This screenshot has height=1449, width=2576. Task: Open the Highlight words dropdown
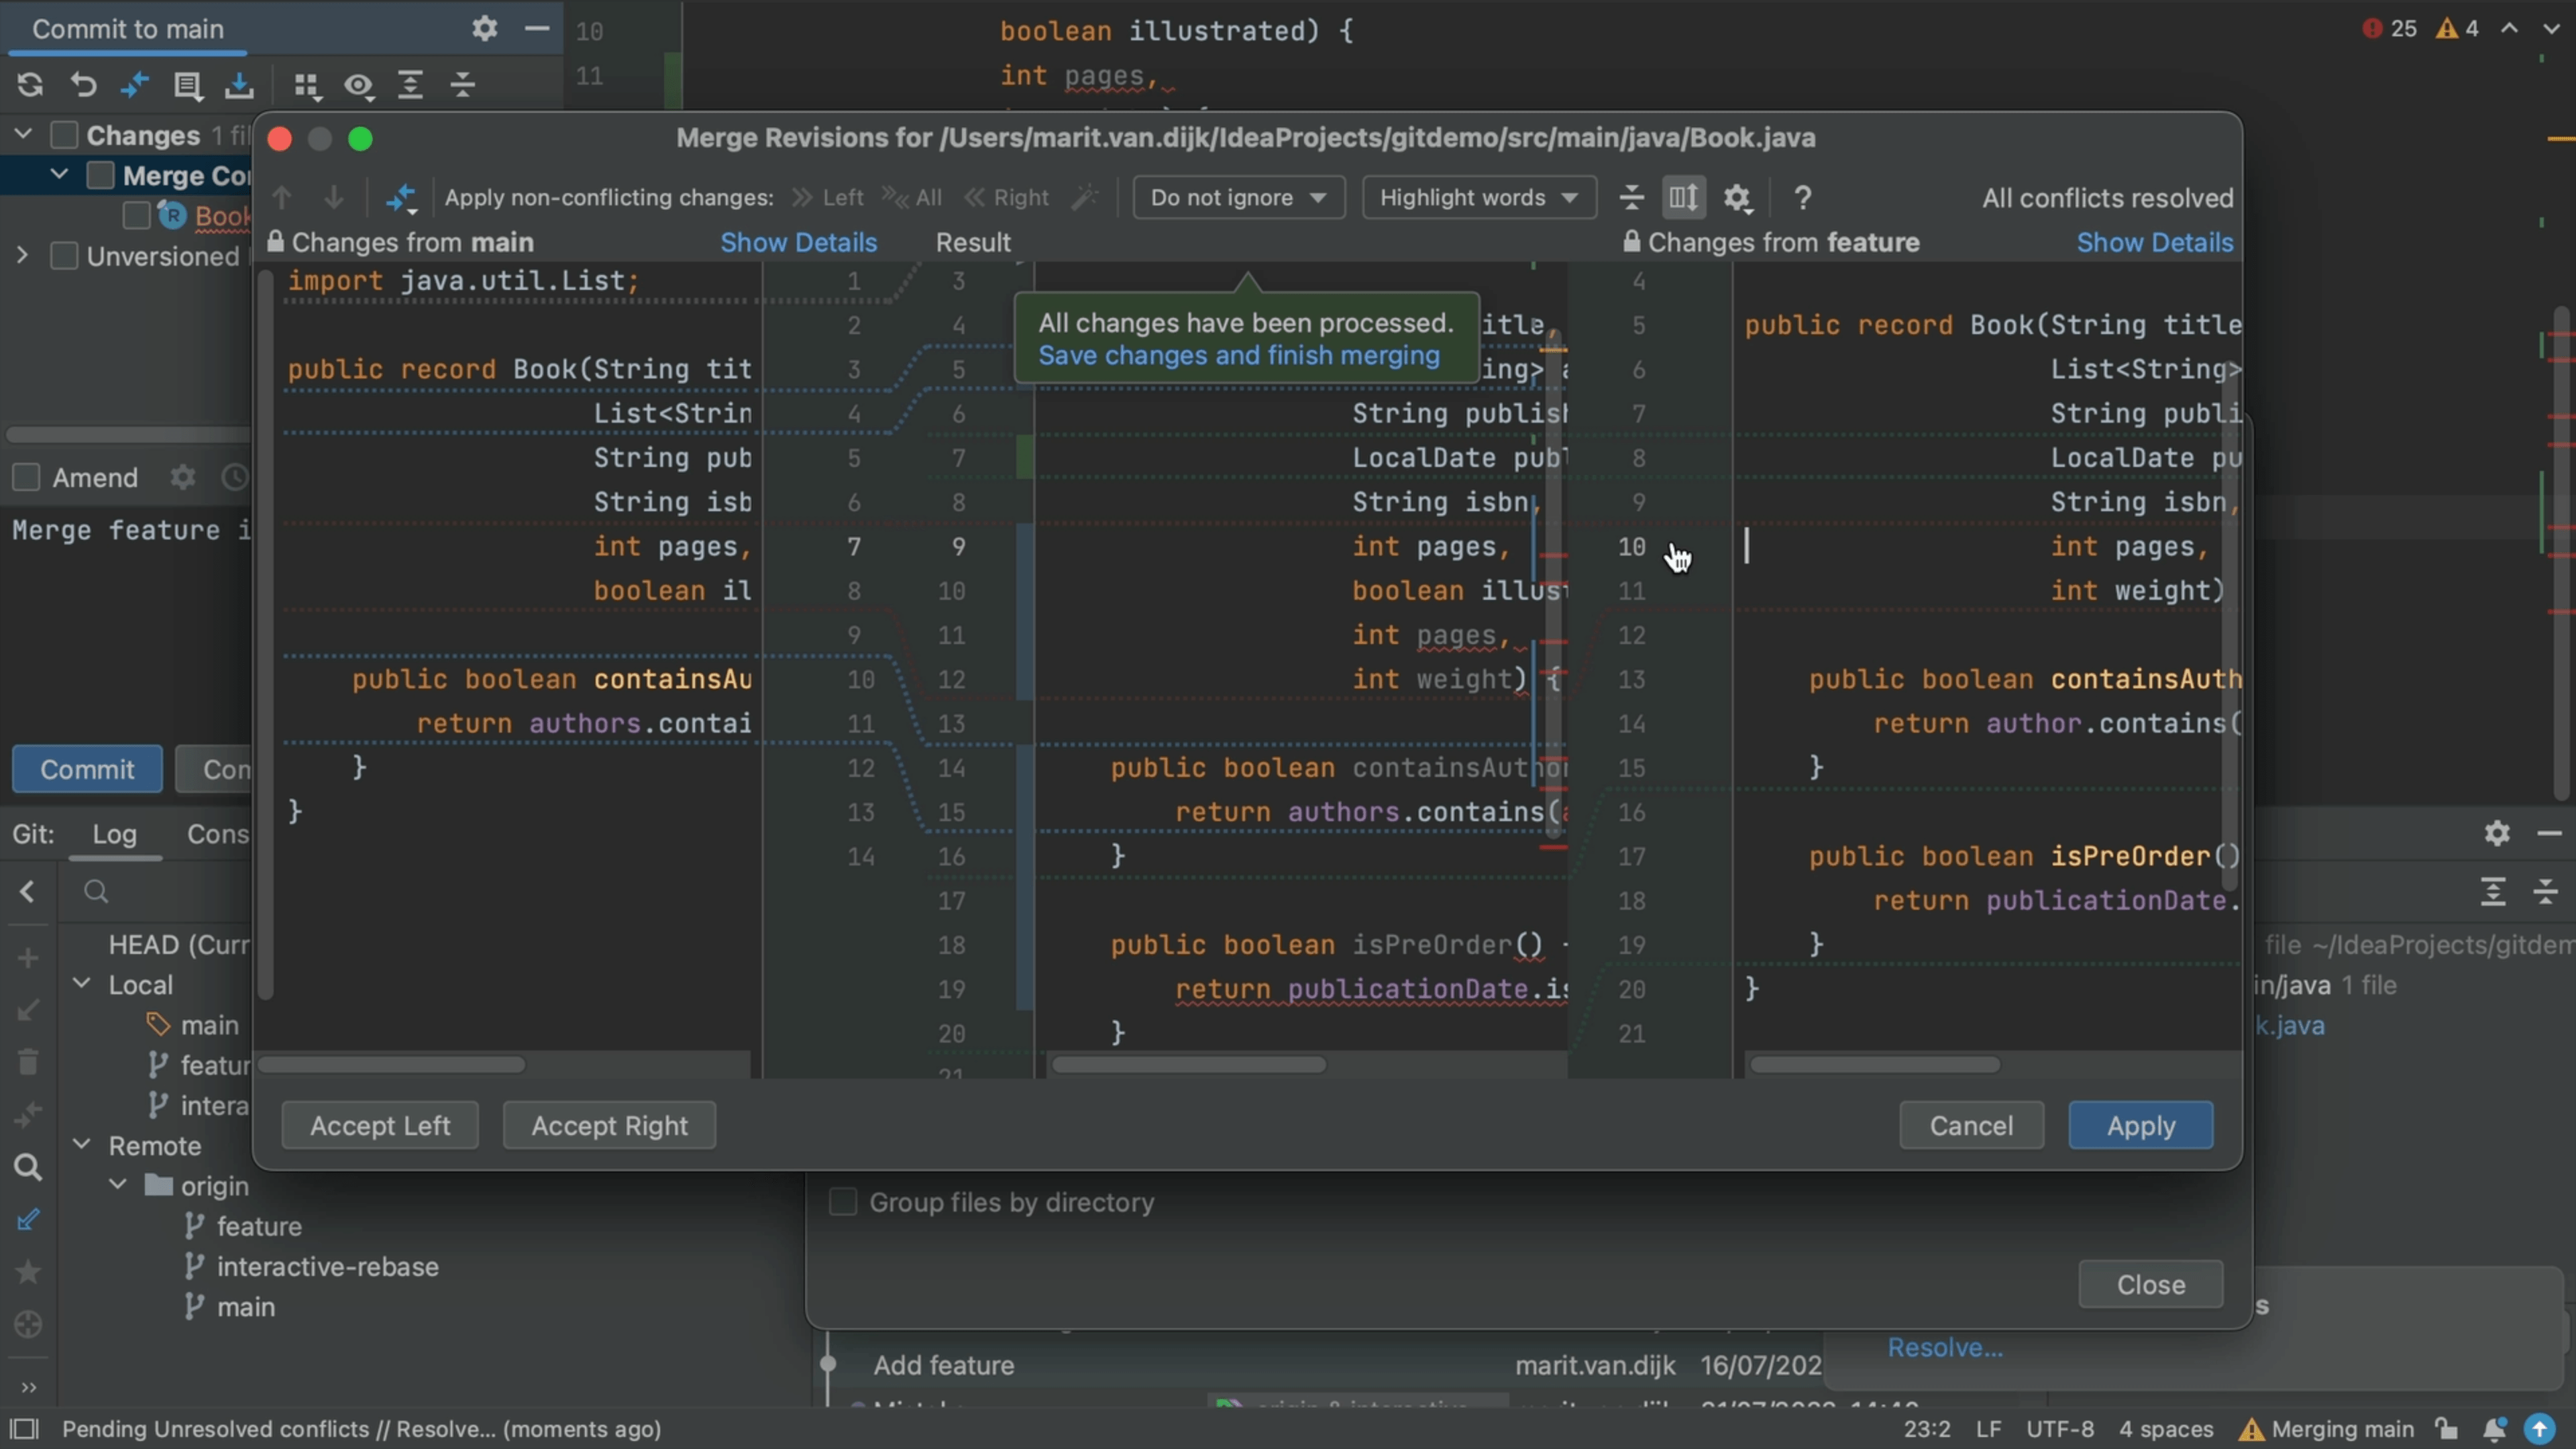click(1479, 197)
